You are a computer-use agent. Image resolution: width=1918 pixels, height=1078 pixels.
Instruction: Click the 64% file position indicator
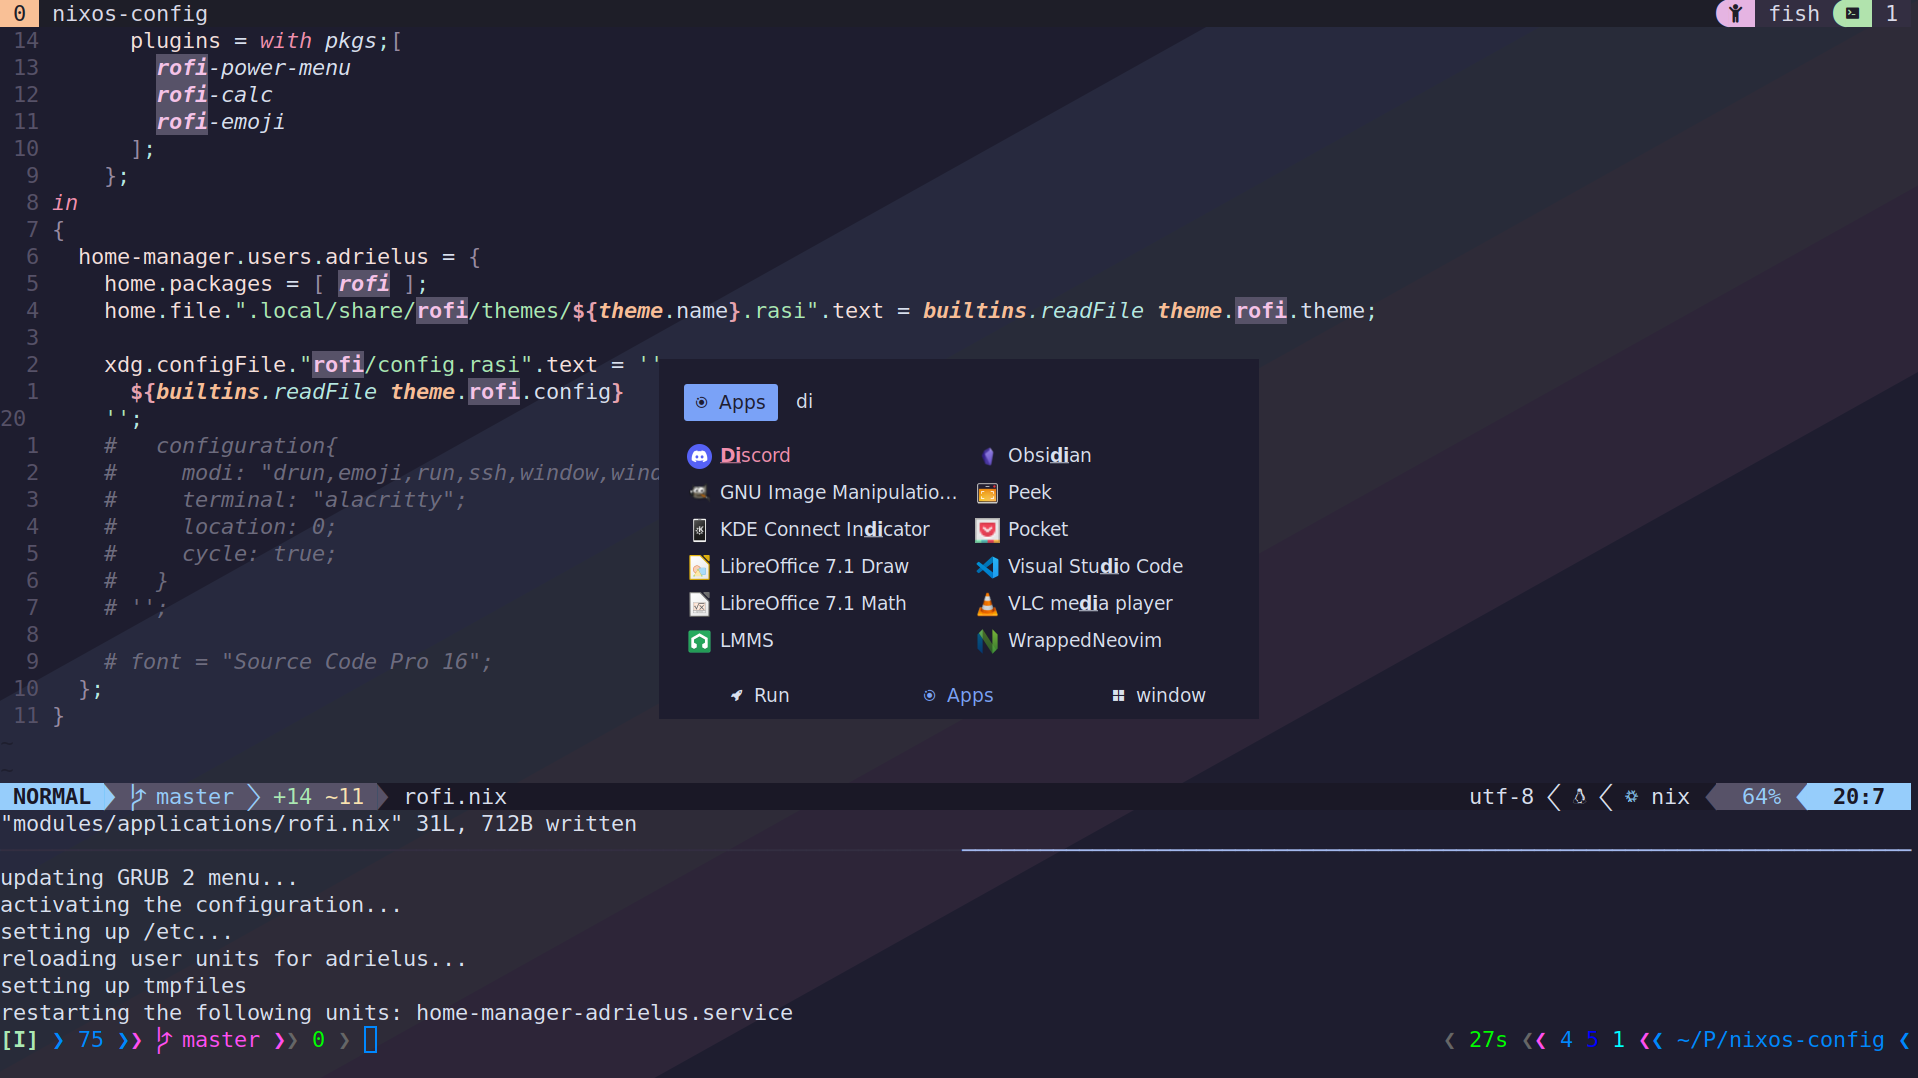pos(1761,797)
